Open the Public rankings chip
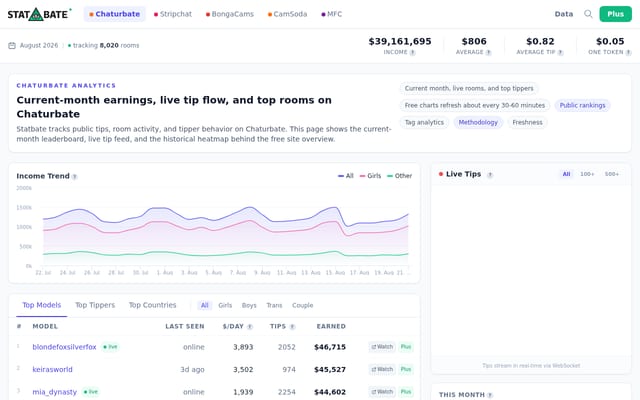The height and width of the screenshot is (400, 640). [x=582, y=105]
